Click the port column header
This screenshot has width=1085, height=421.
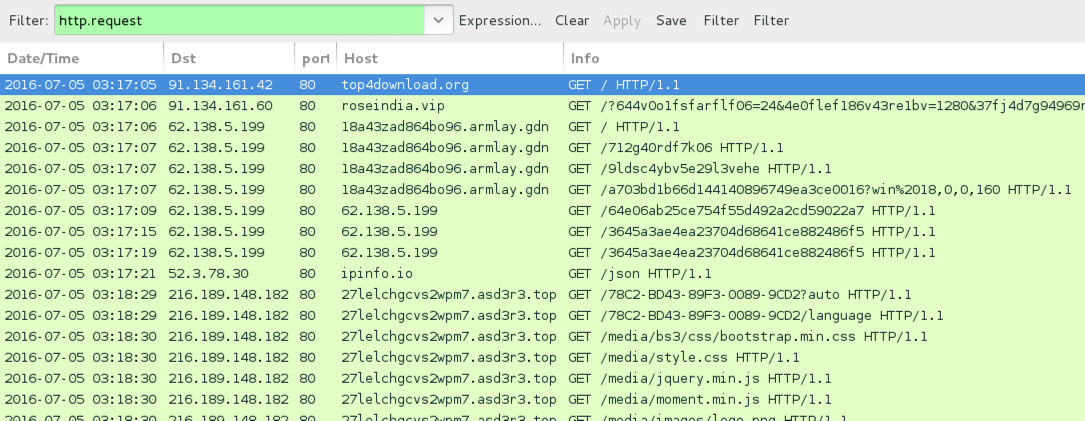tap(315, 58)
